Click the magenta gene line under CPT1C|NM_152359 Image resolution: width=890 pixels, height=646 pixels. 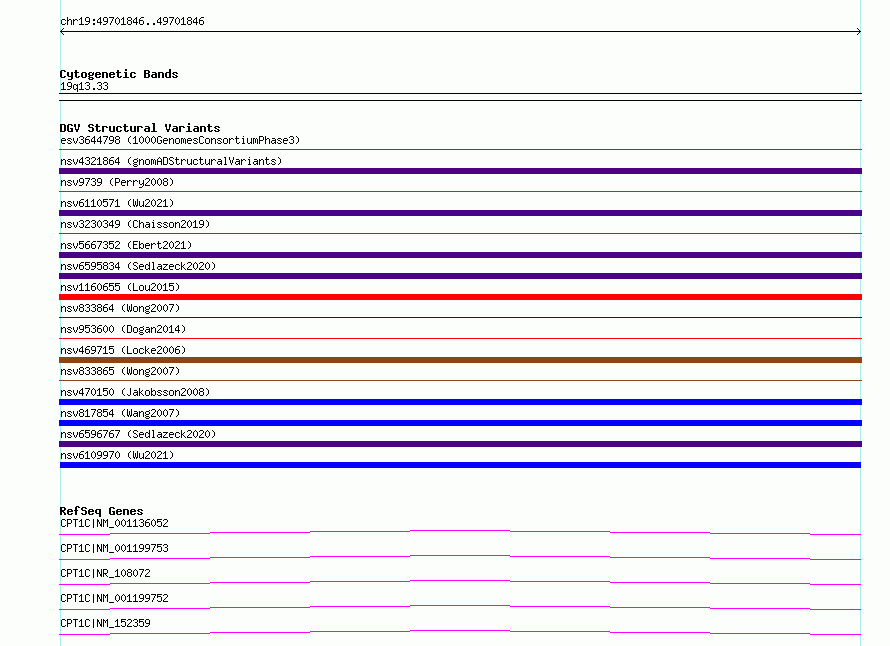460,632
